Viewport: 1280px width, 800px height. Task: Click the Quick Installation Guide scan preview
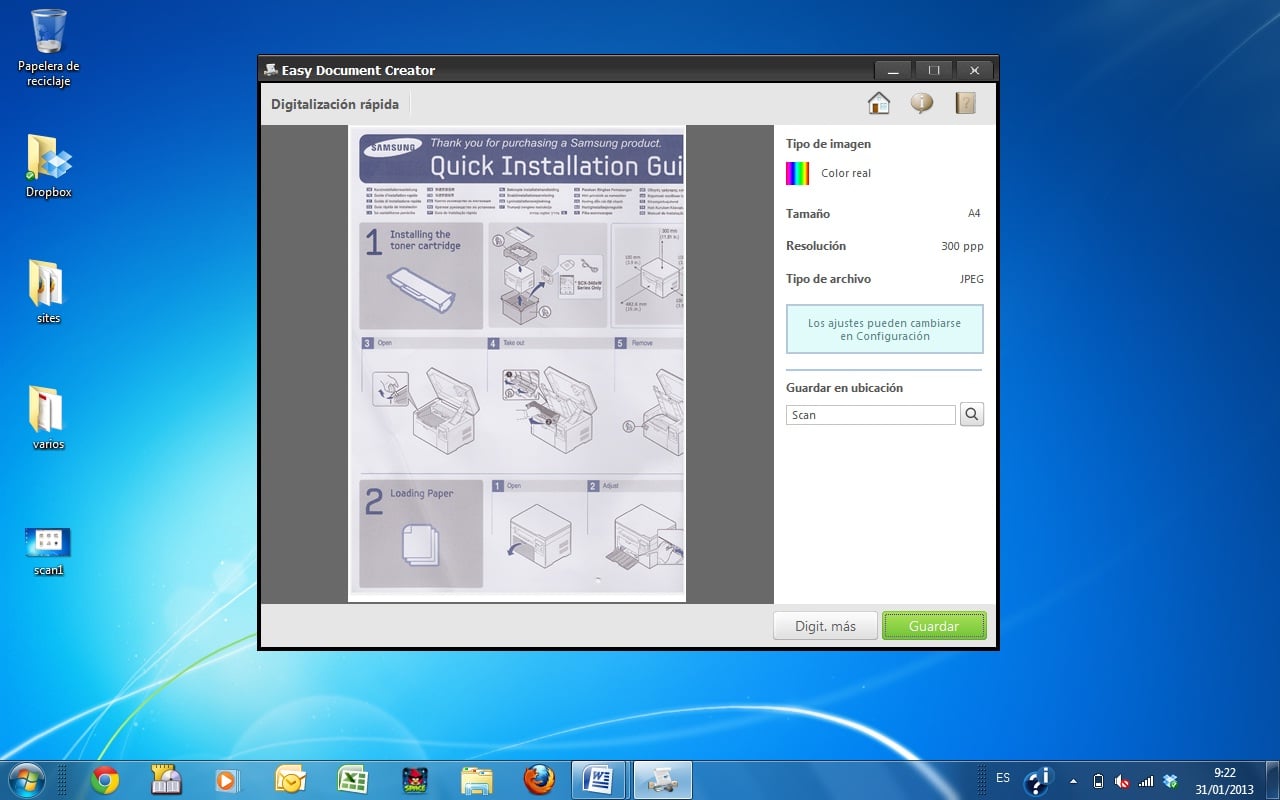[516, 363]
